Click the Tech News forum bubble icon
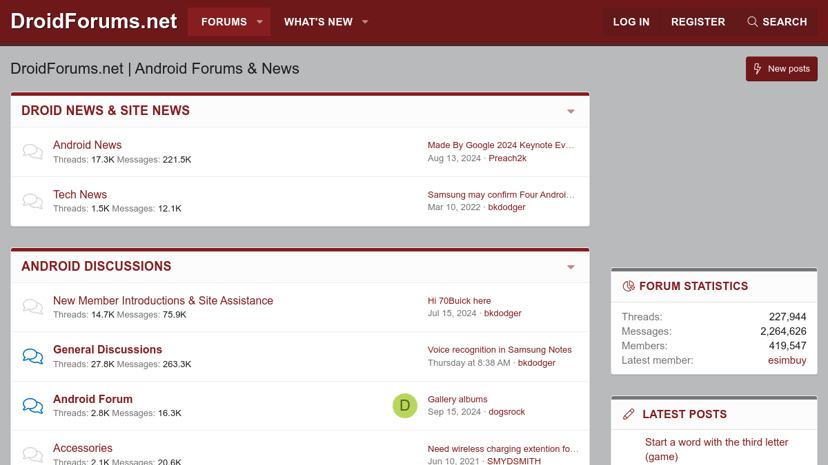 33,201
